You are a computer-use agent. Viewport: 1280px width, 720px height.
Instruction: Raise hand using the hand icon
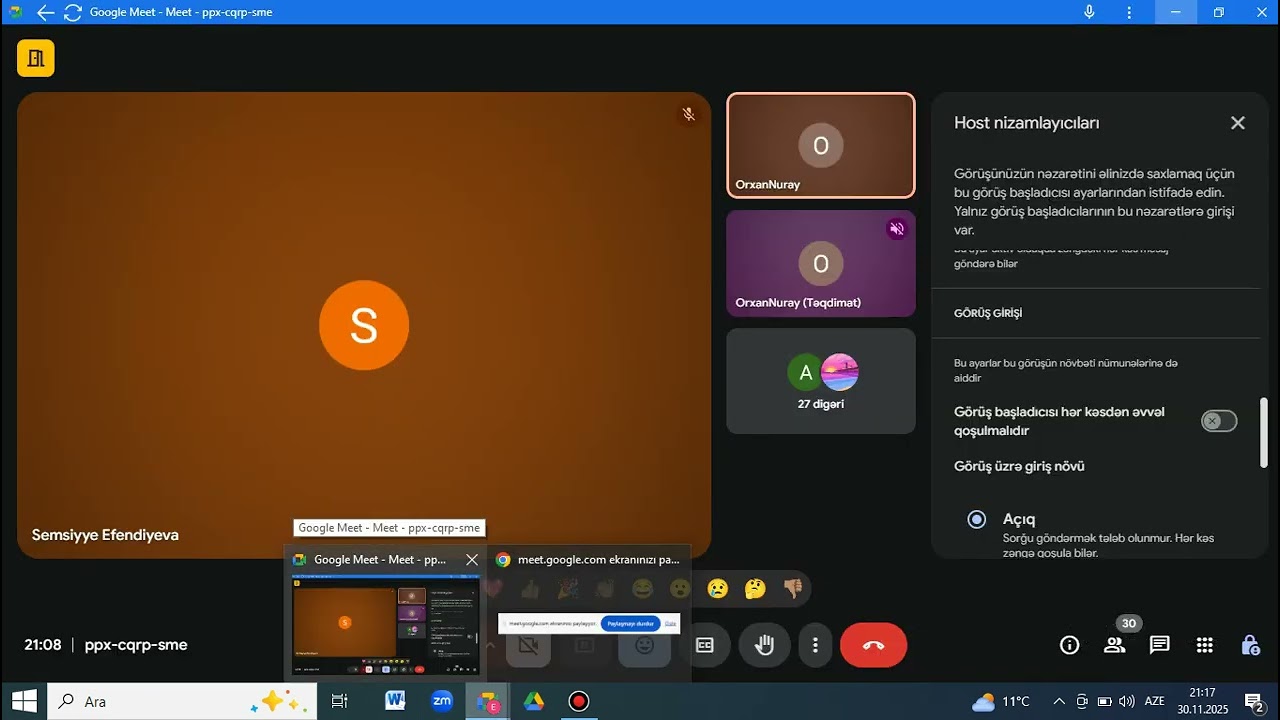click(x=764, y=645)
